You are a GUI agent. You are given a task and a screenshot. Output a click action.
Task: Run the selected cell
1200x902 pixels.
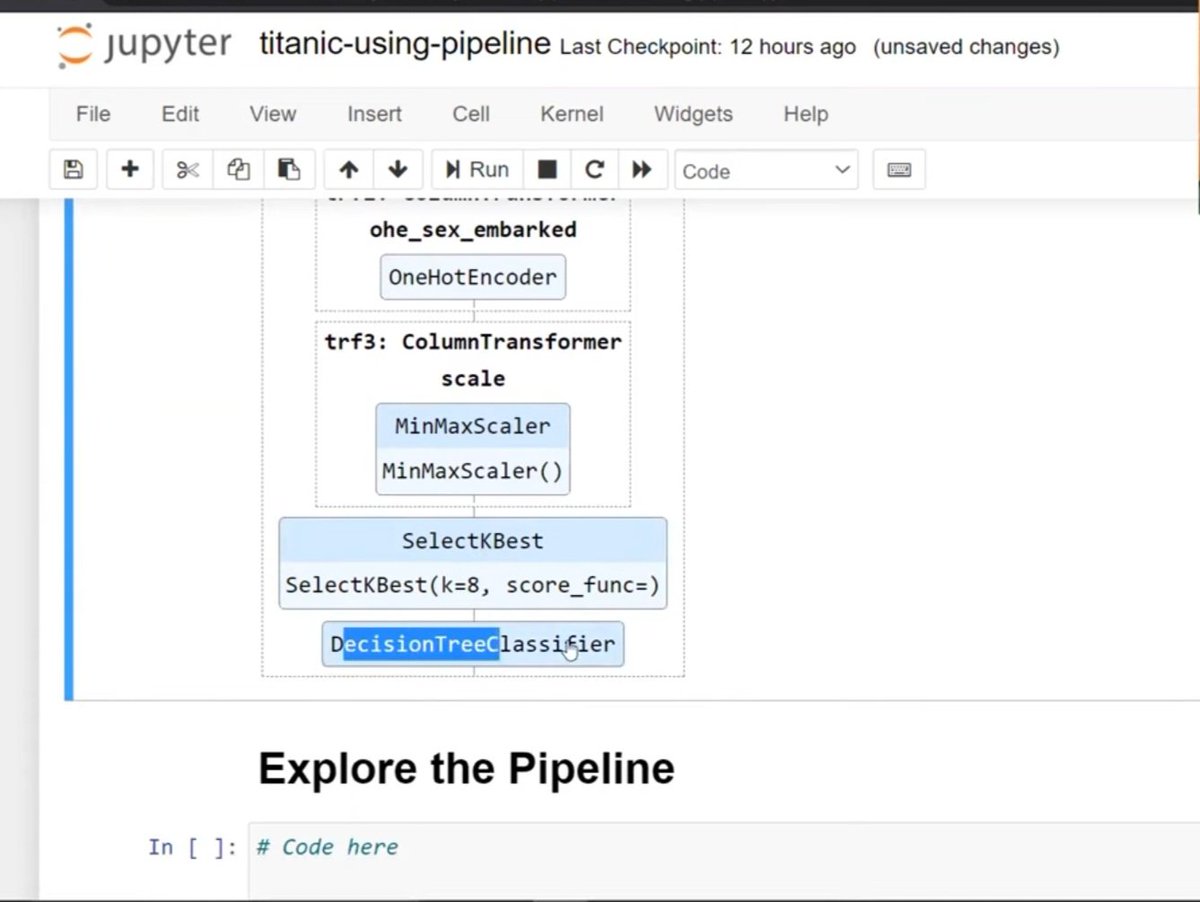(x=477, y=170)
